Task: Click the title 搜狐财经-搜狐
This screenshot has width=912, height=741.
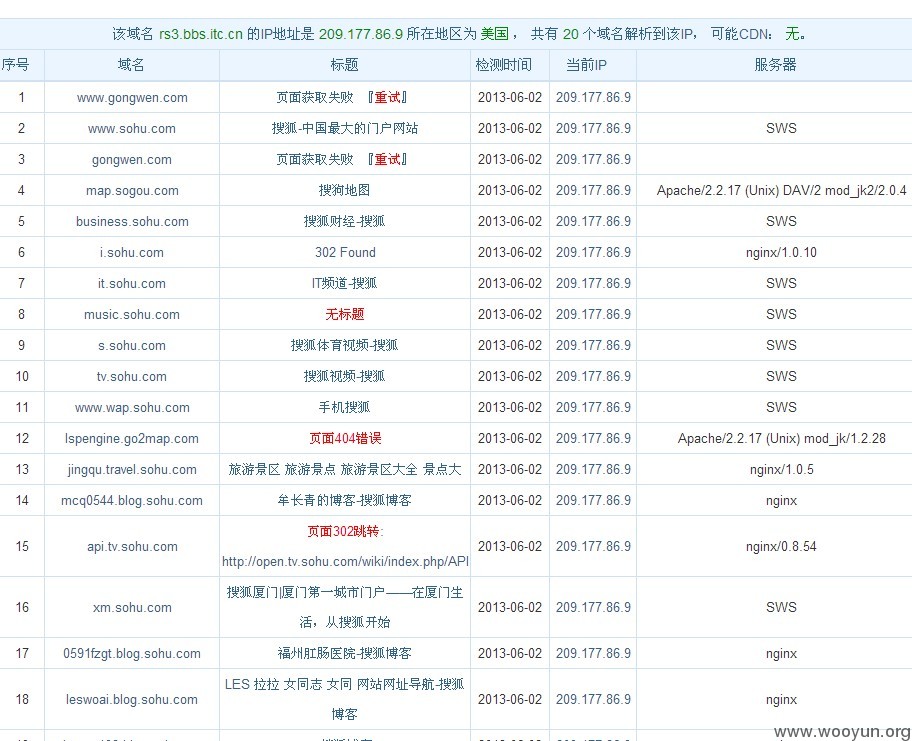Action: tap(344, 221)
